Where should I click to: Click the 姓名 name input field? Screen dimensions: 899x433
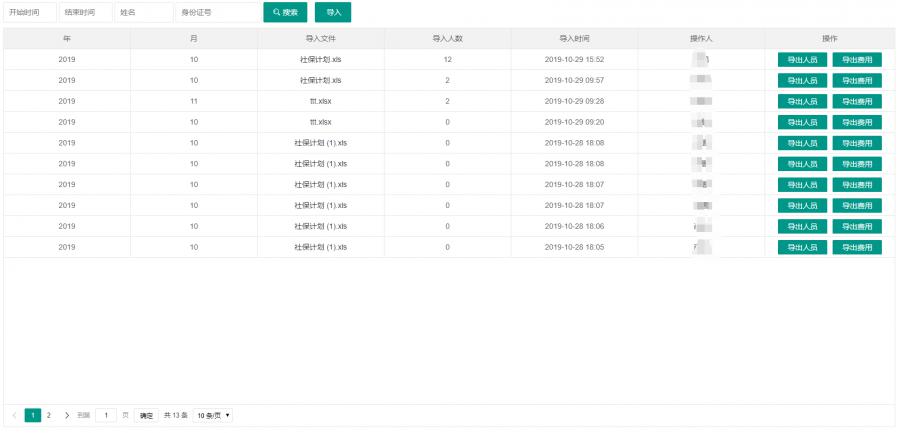[143, 13]
